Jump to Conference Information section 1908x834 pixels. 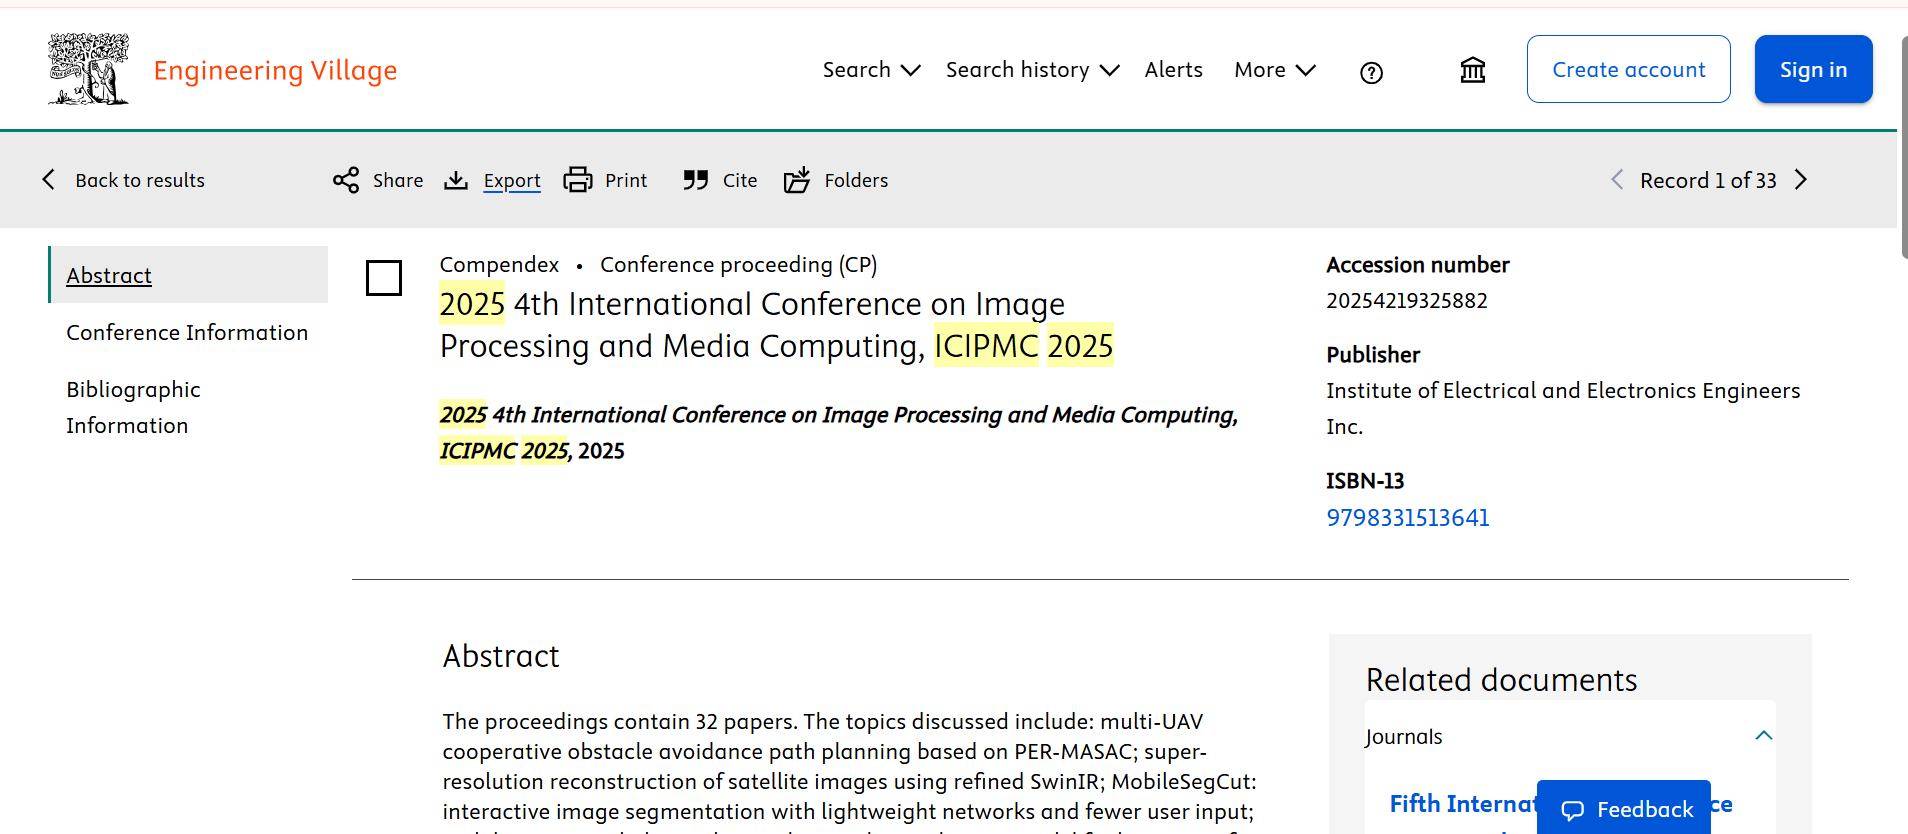click(x=187, y=332)
